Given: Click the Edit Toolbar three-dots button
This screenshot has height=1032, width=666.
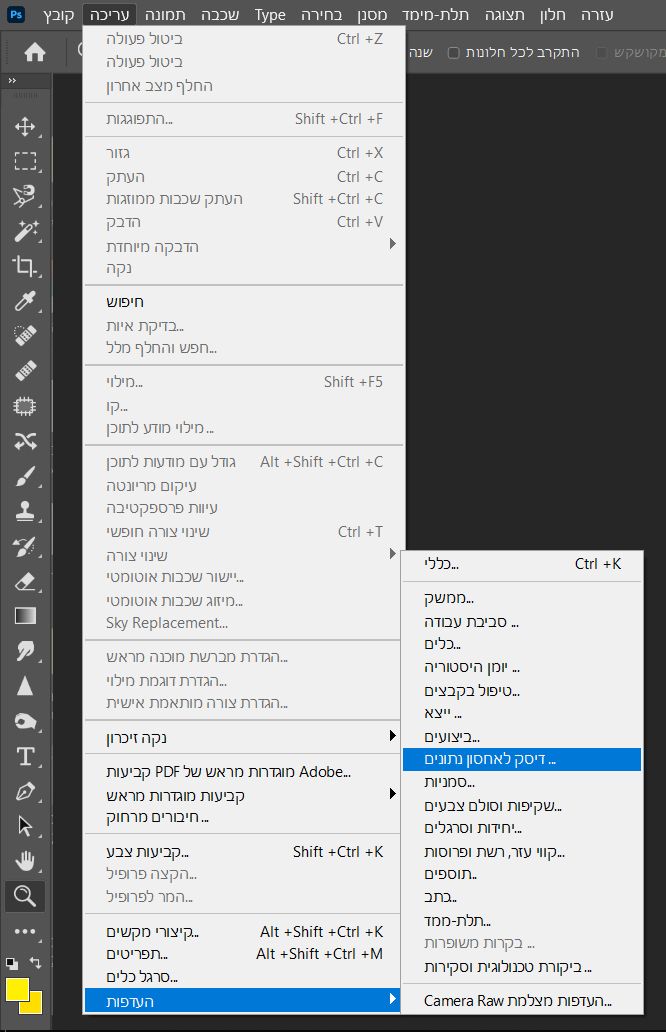Looking at the screenshot, I should coord(25,932).
